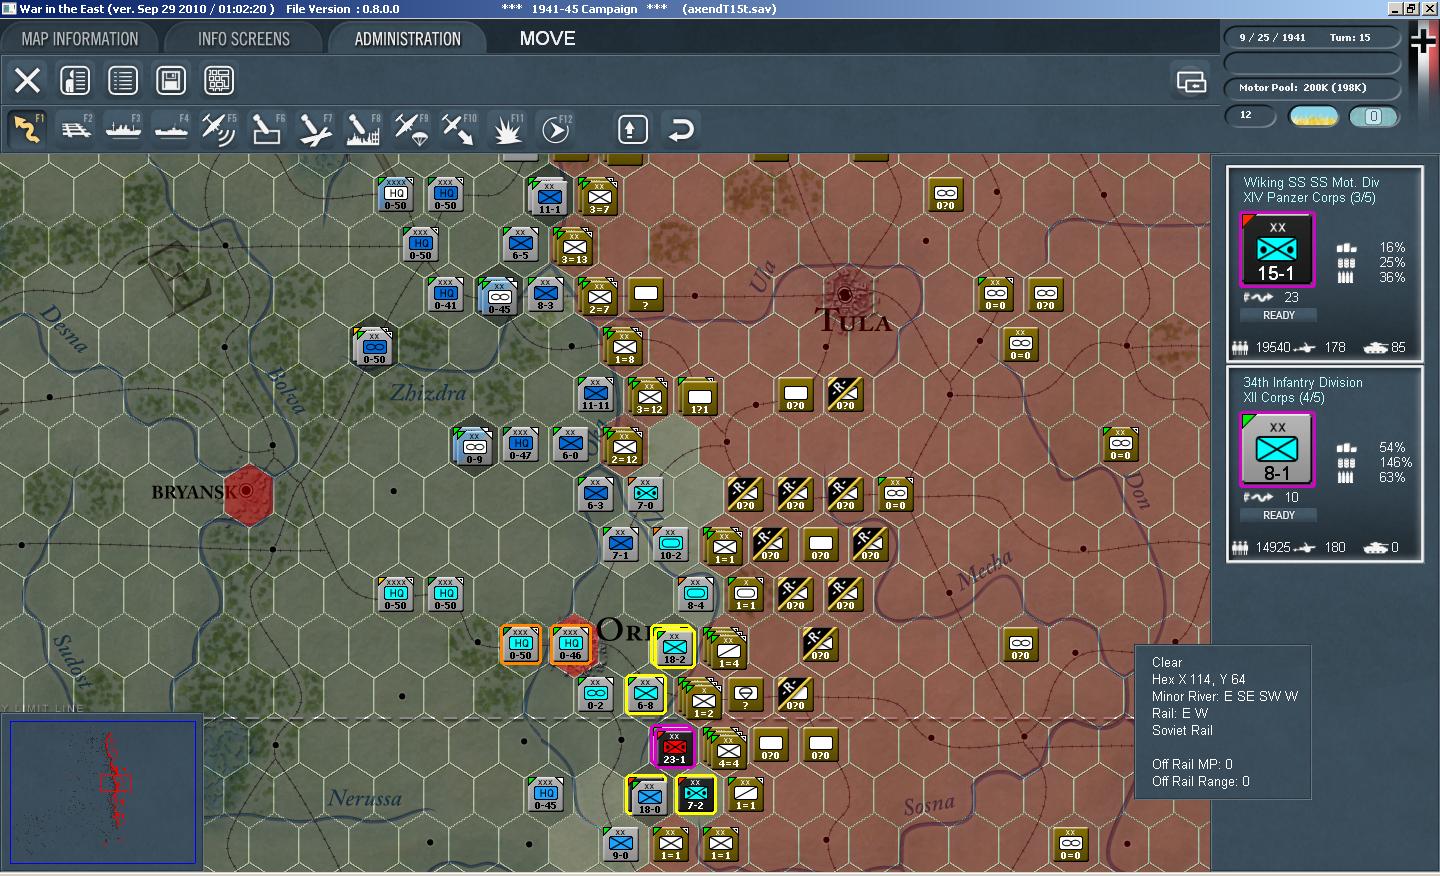Select the 11-11 infantry counter
Image resolution: width=1440 pixels, height=876 pixels.
[x=595, y=395]
